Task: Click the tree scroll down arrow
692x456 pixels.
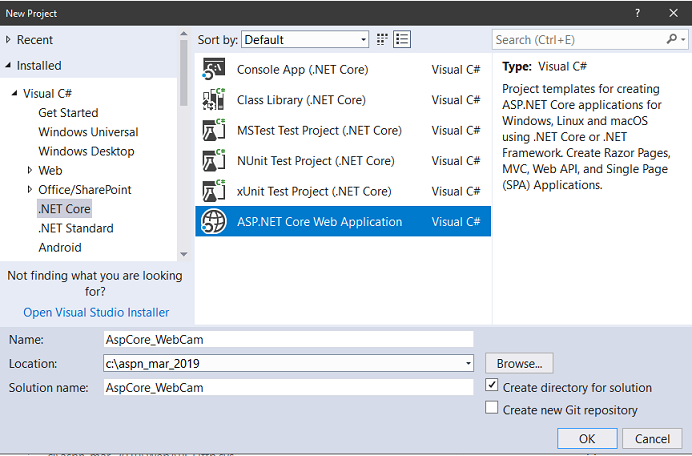Action: (184, 254)
